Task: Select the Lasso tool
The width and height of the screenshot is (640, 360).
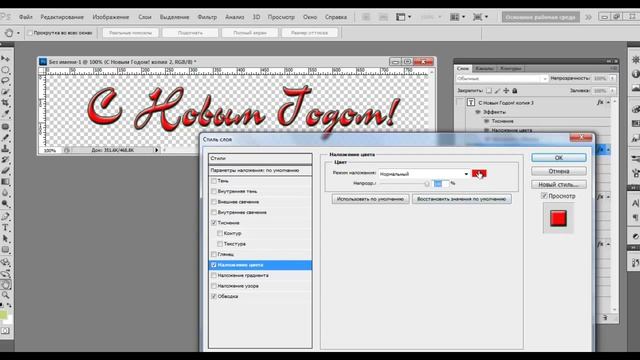Action: coord(5,80)
